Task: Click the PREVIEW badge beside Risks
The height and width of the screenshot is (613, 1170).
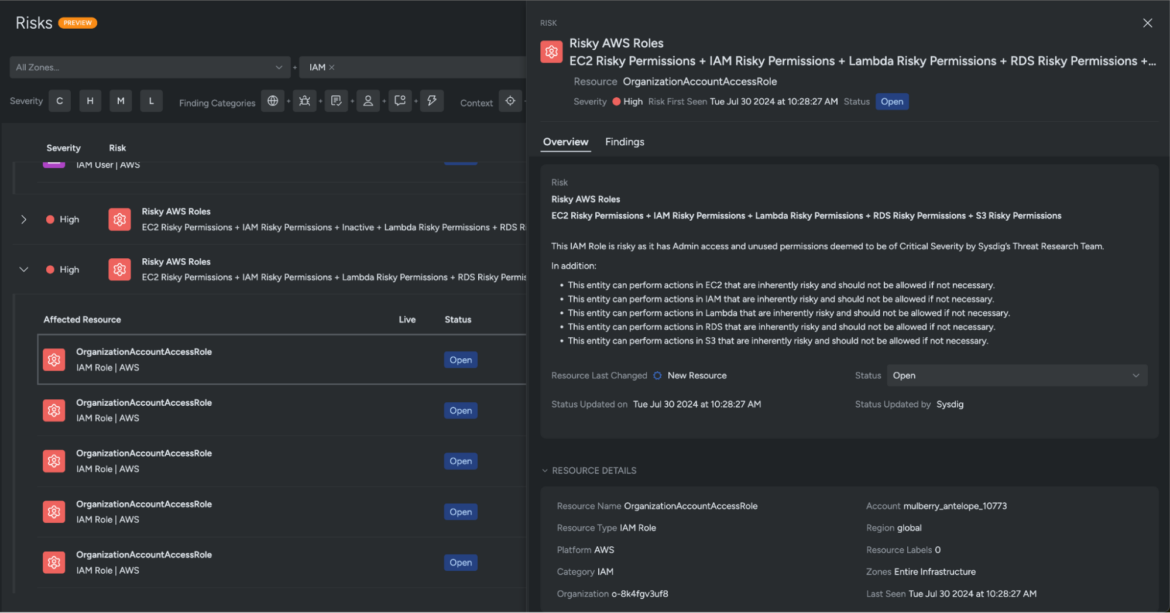Action: [x=78, y=23]
